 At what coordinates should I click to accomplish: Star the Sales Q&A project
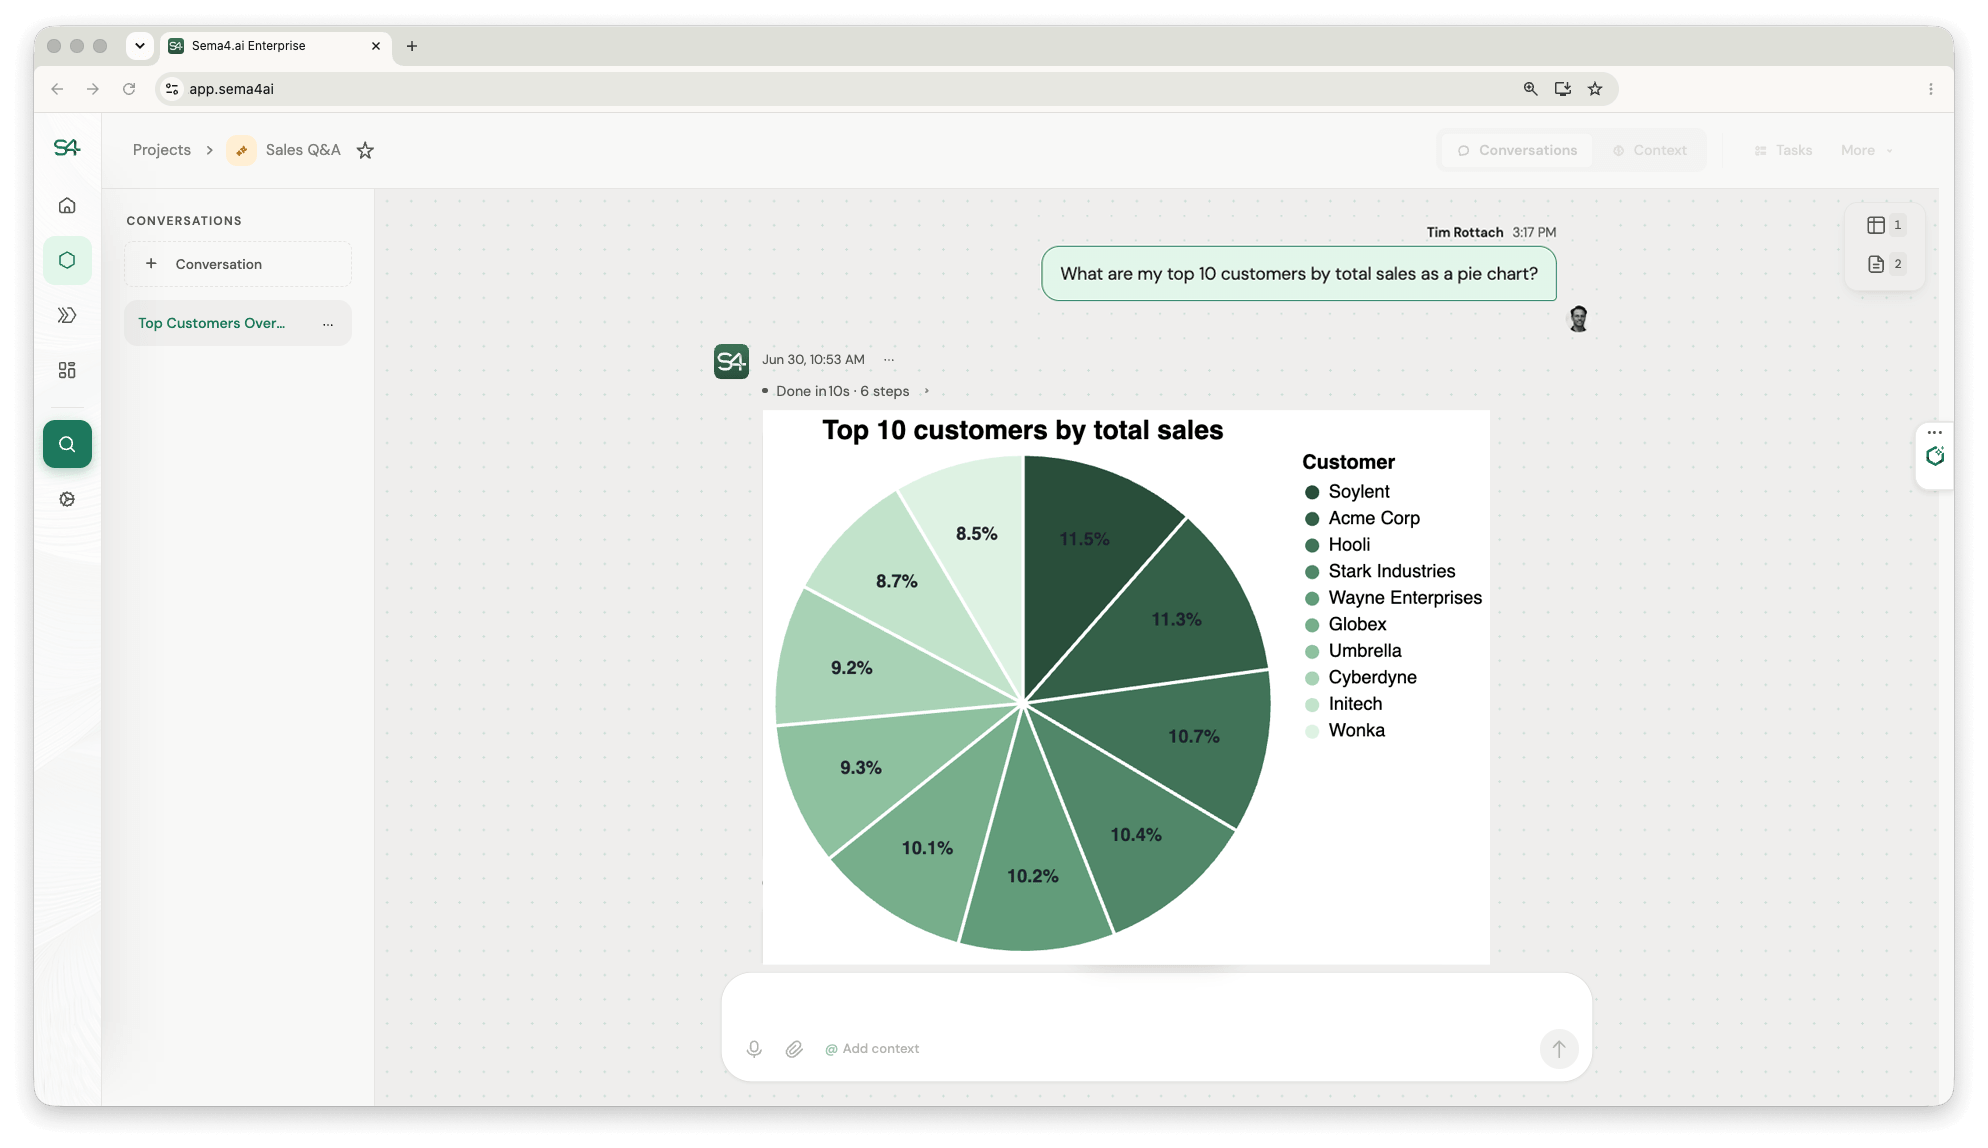click(x=365, y=150)
